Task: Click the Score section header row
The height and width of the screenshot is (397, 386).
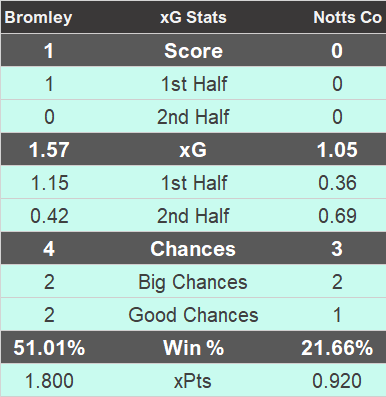Action: tap(193, 51)
